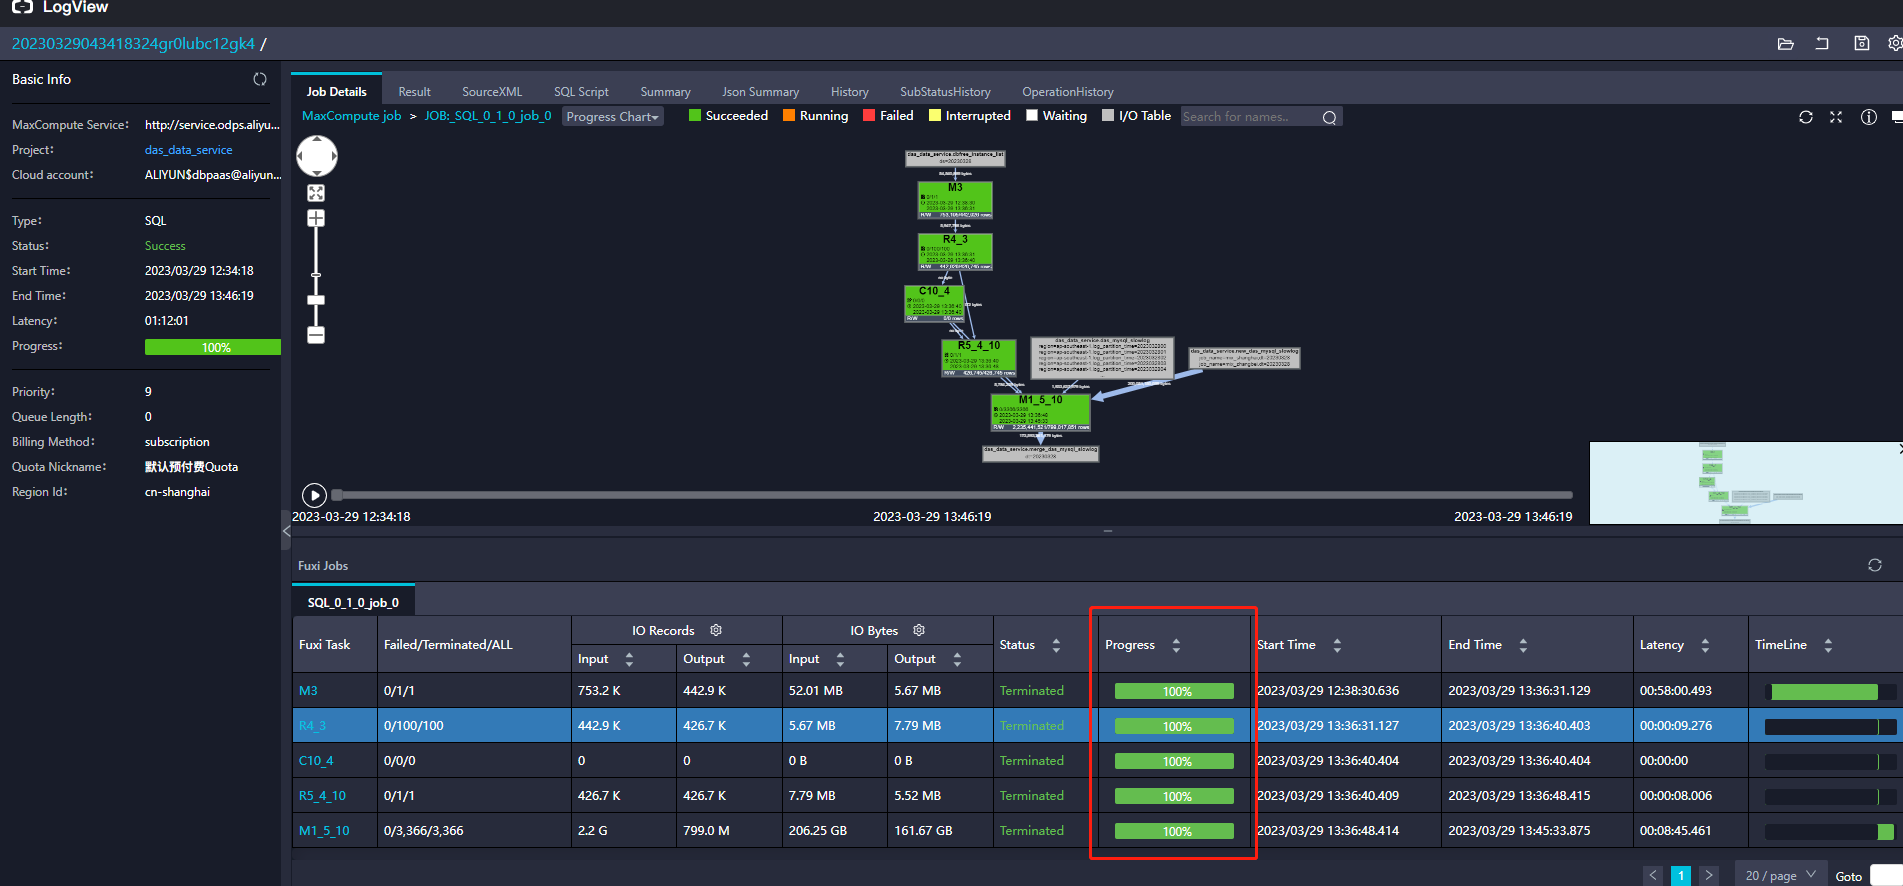1903x886 pixels.
Task: Open the M3 Fuxi task link
Action: tap(308, 691)
